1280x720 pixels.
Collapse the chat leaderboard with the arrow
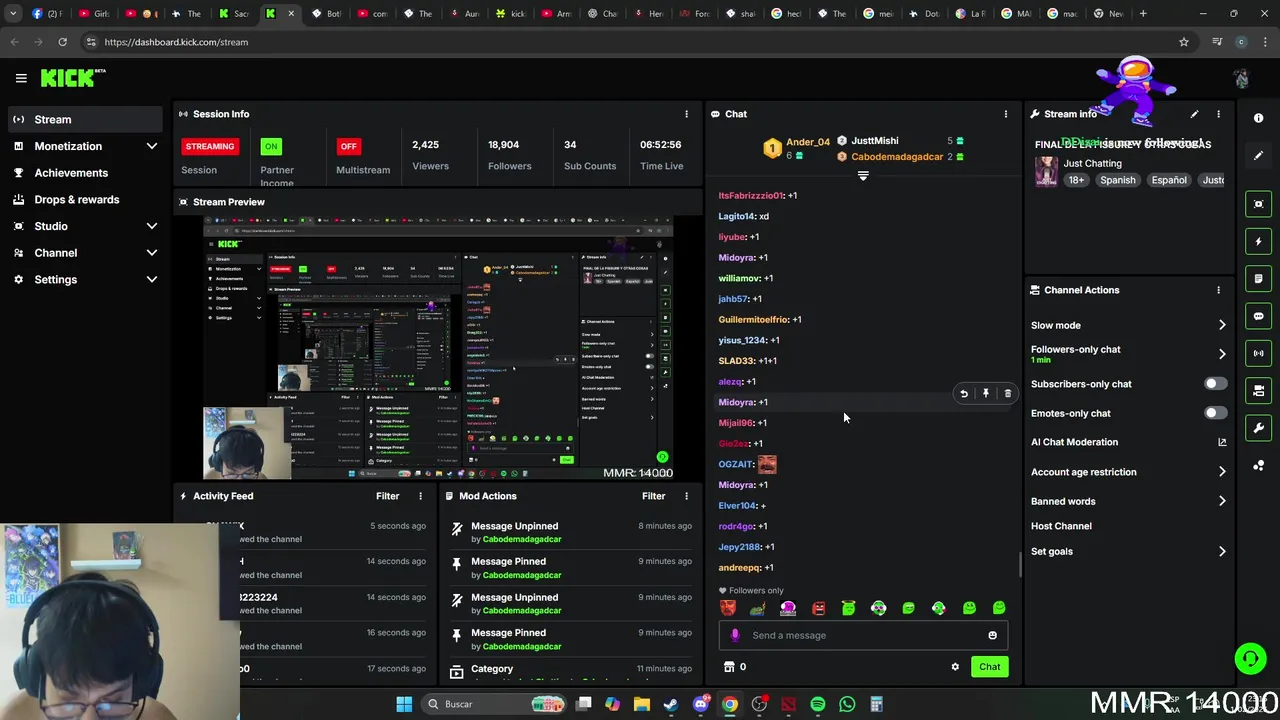[863, 176]
